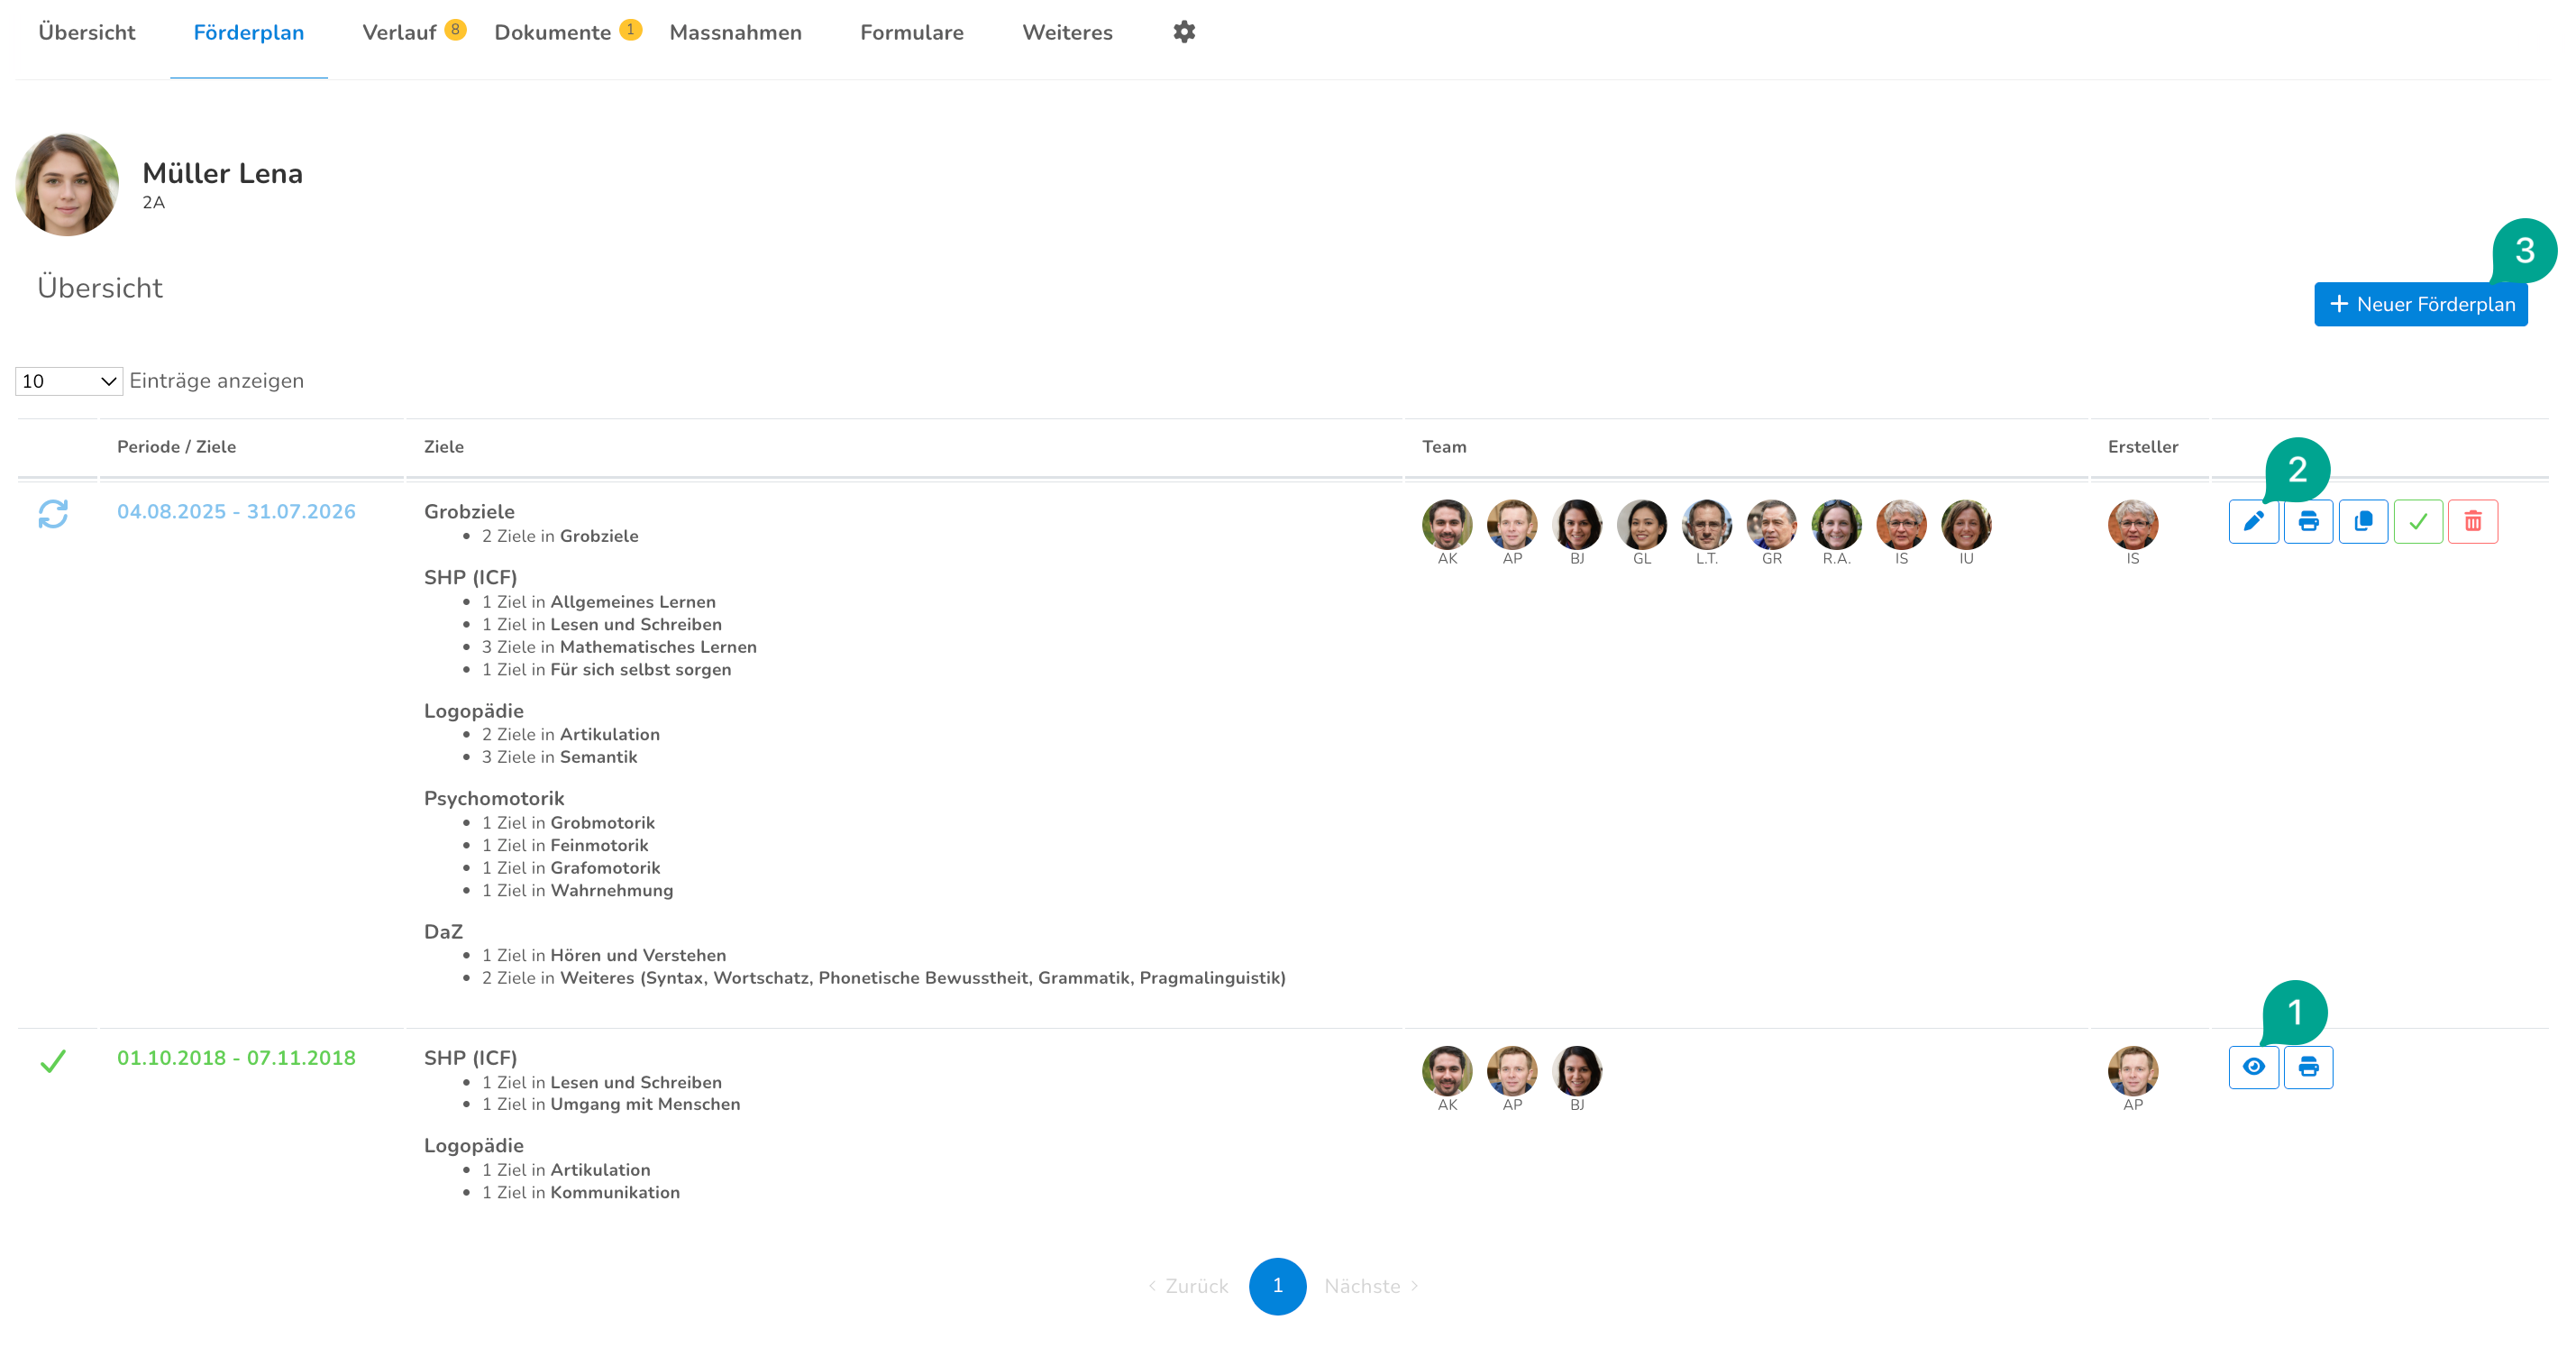This screenshot has width=2576, height=1366.
Task: Duplicate the 2025-2026 Förderplan with copy icon
Action: click(x=2363, y=521)
